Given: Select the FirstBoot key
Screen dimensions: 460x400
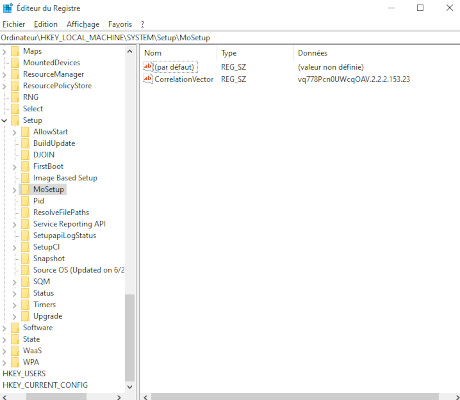Looking at the screenshot, I should (48, 166).
